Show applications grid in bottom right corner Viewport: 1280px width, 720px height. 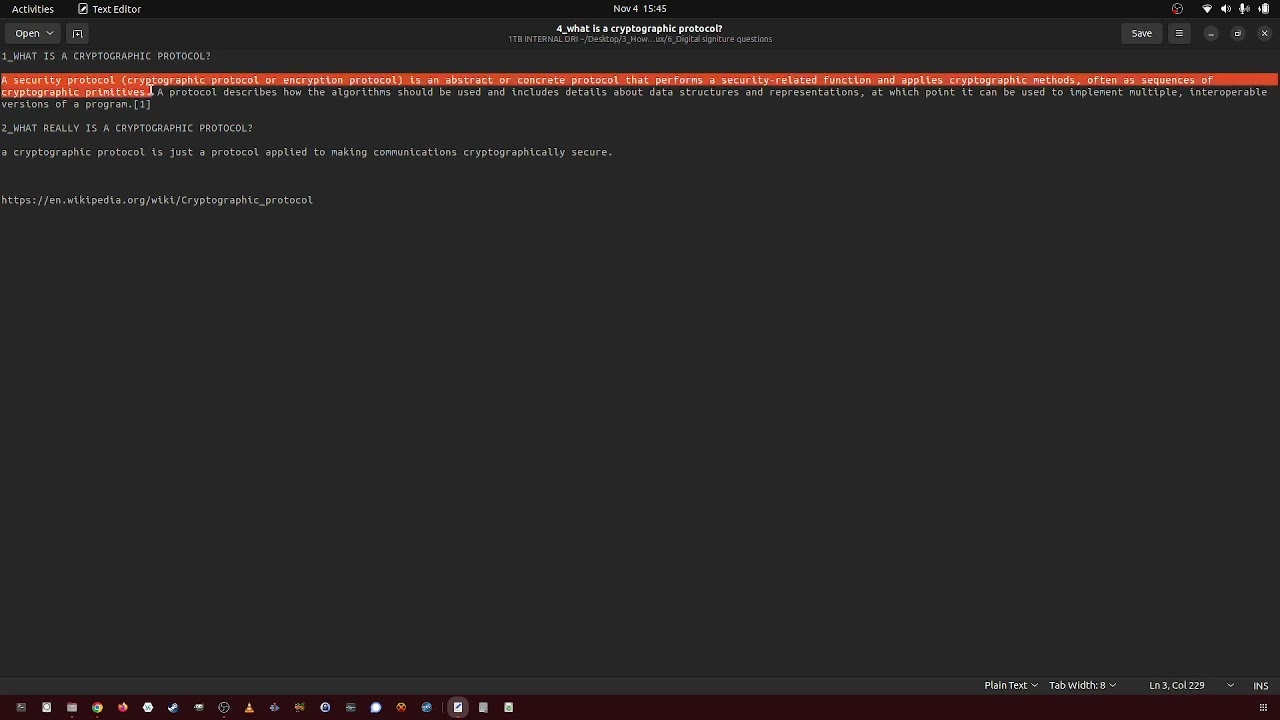1263,707
